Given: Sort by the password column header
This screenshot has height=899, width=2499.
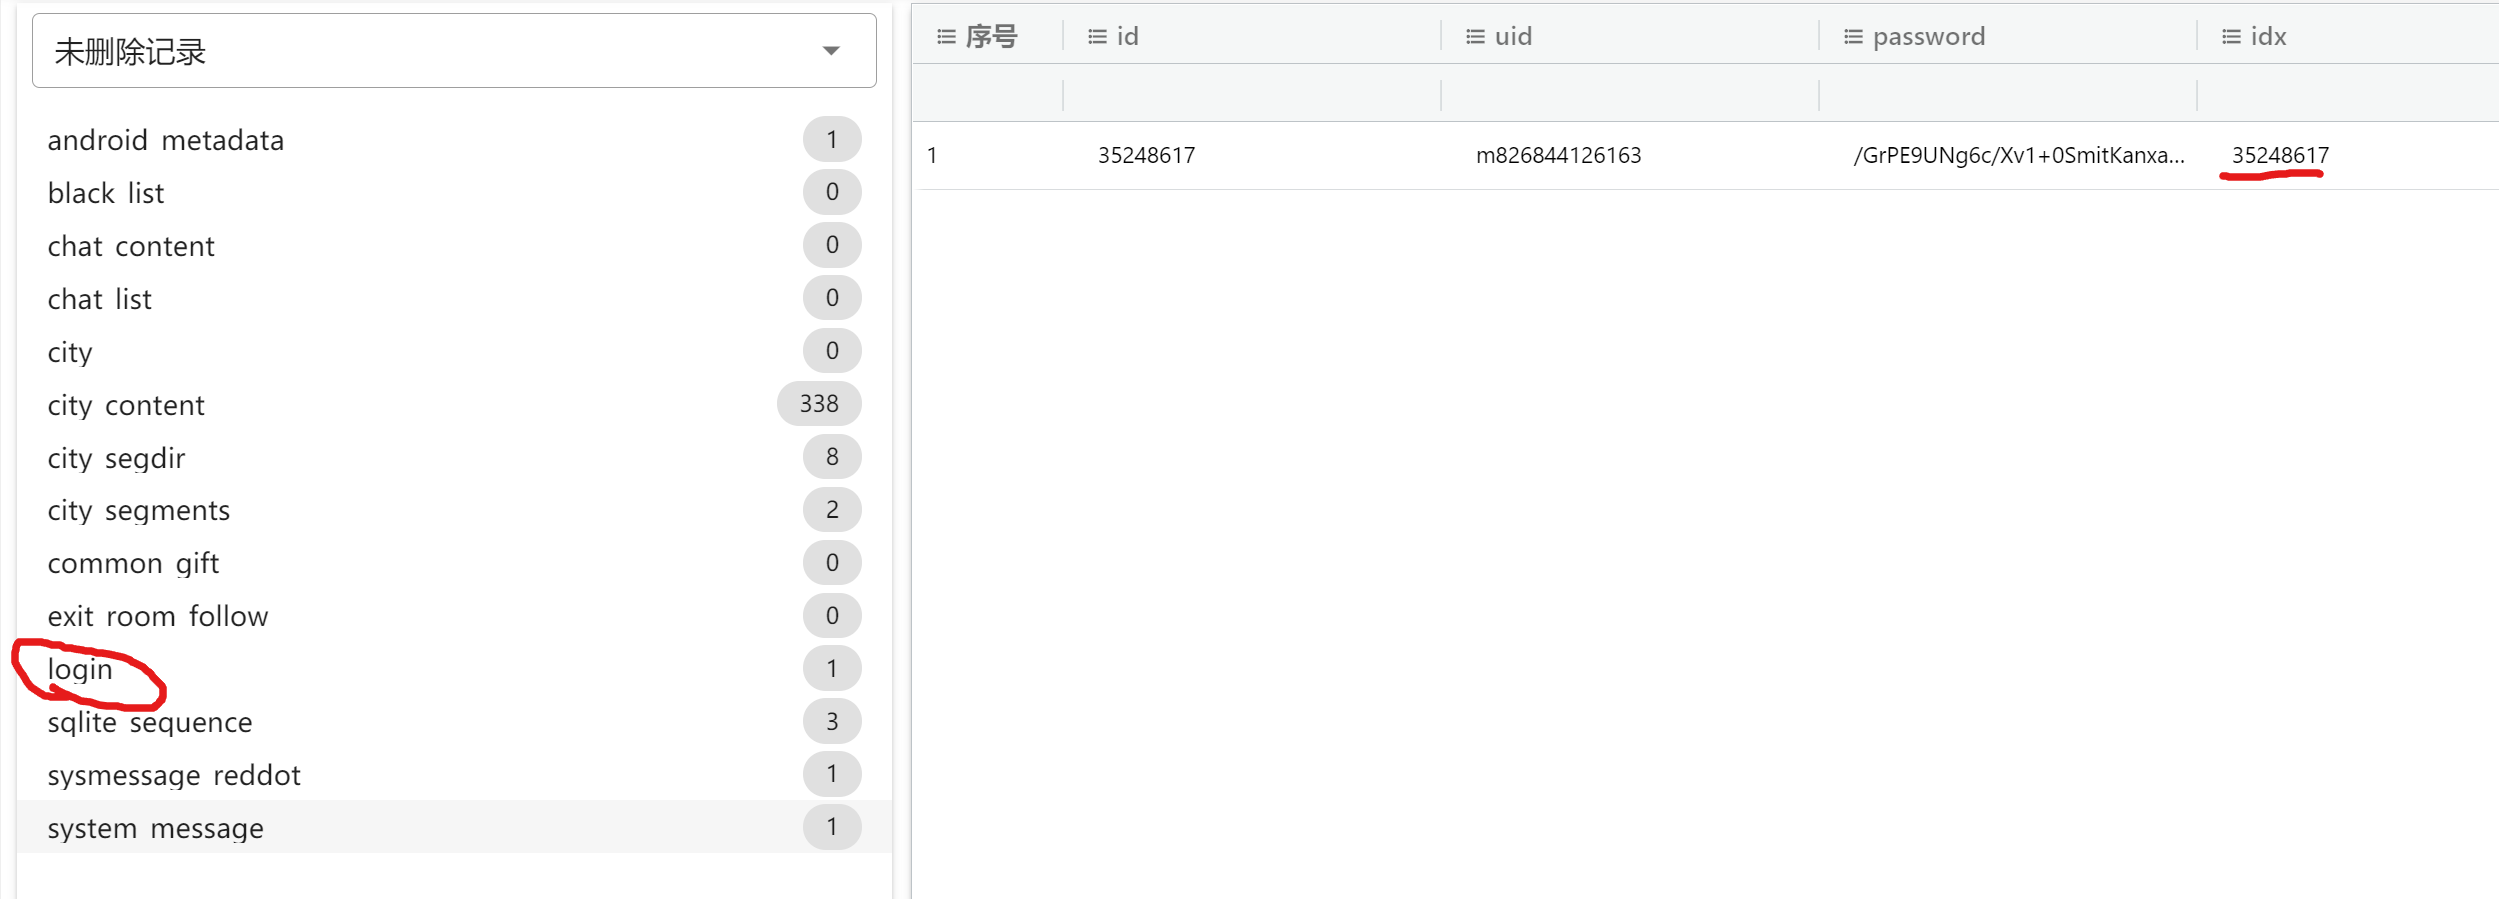Looking at the screenshot, I should [1928, 37].
